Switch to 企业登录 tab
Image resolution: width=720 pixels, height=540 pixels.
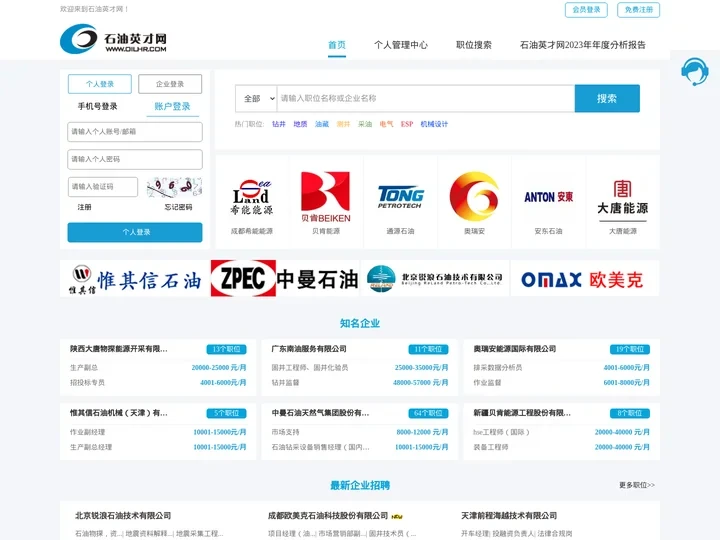coord(170,84)
